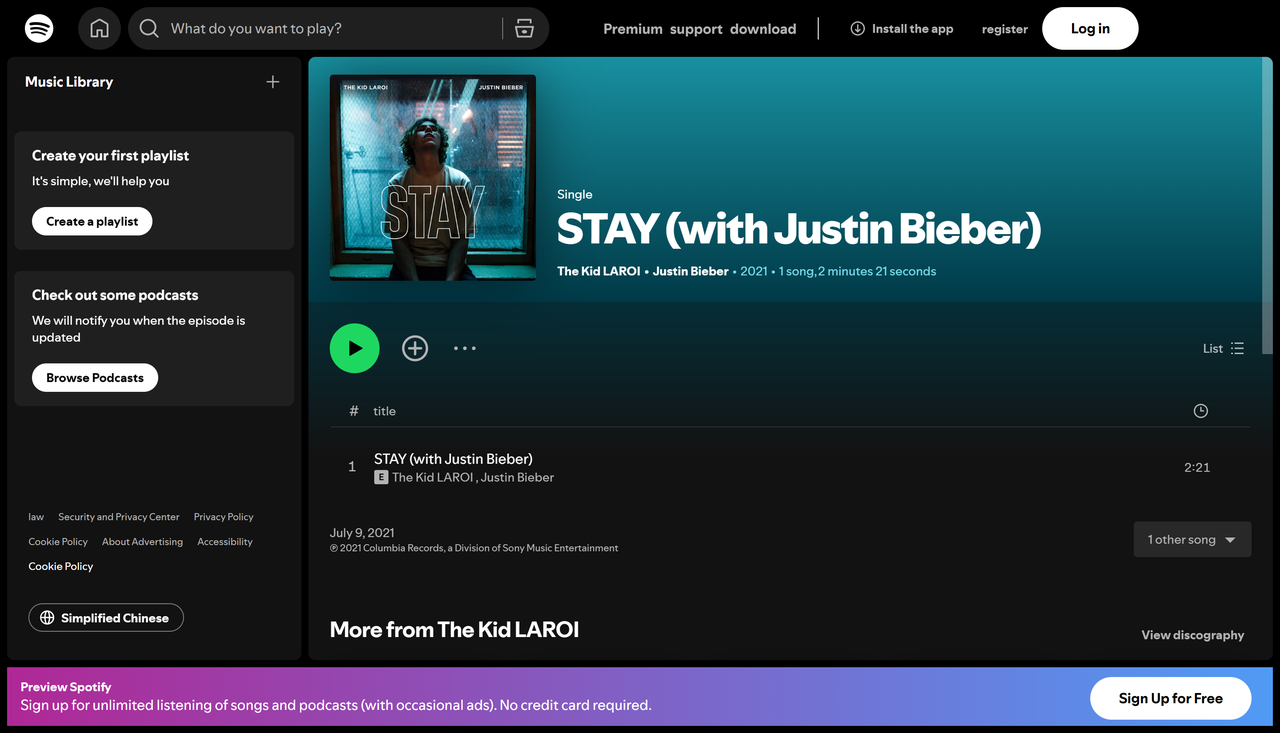
Task: Click the Log in button
Action: pos(1090,28)
